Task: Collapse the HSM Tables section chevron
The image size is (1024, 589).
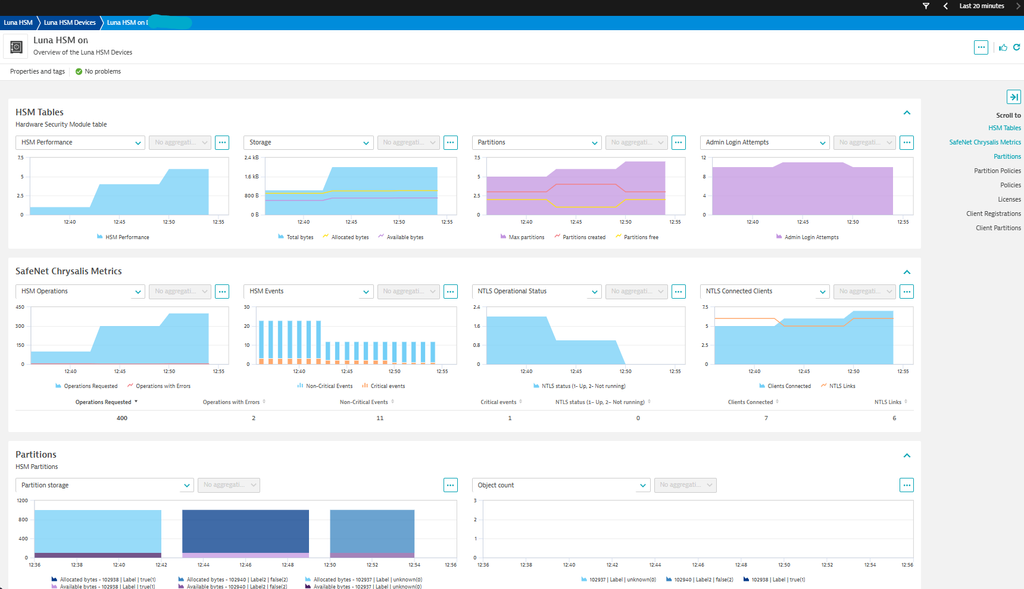Action: tap(906, 113)
